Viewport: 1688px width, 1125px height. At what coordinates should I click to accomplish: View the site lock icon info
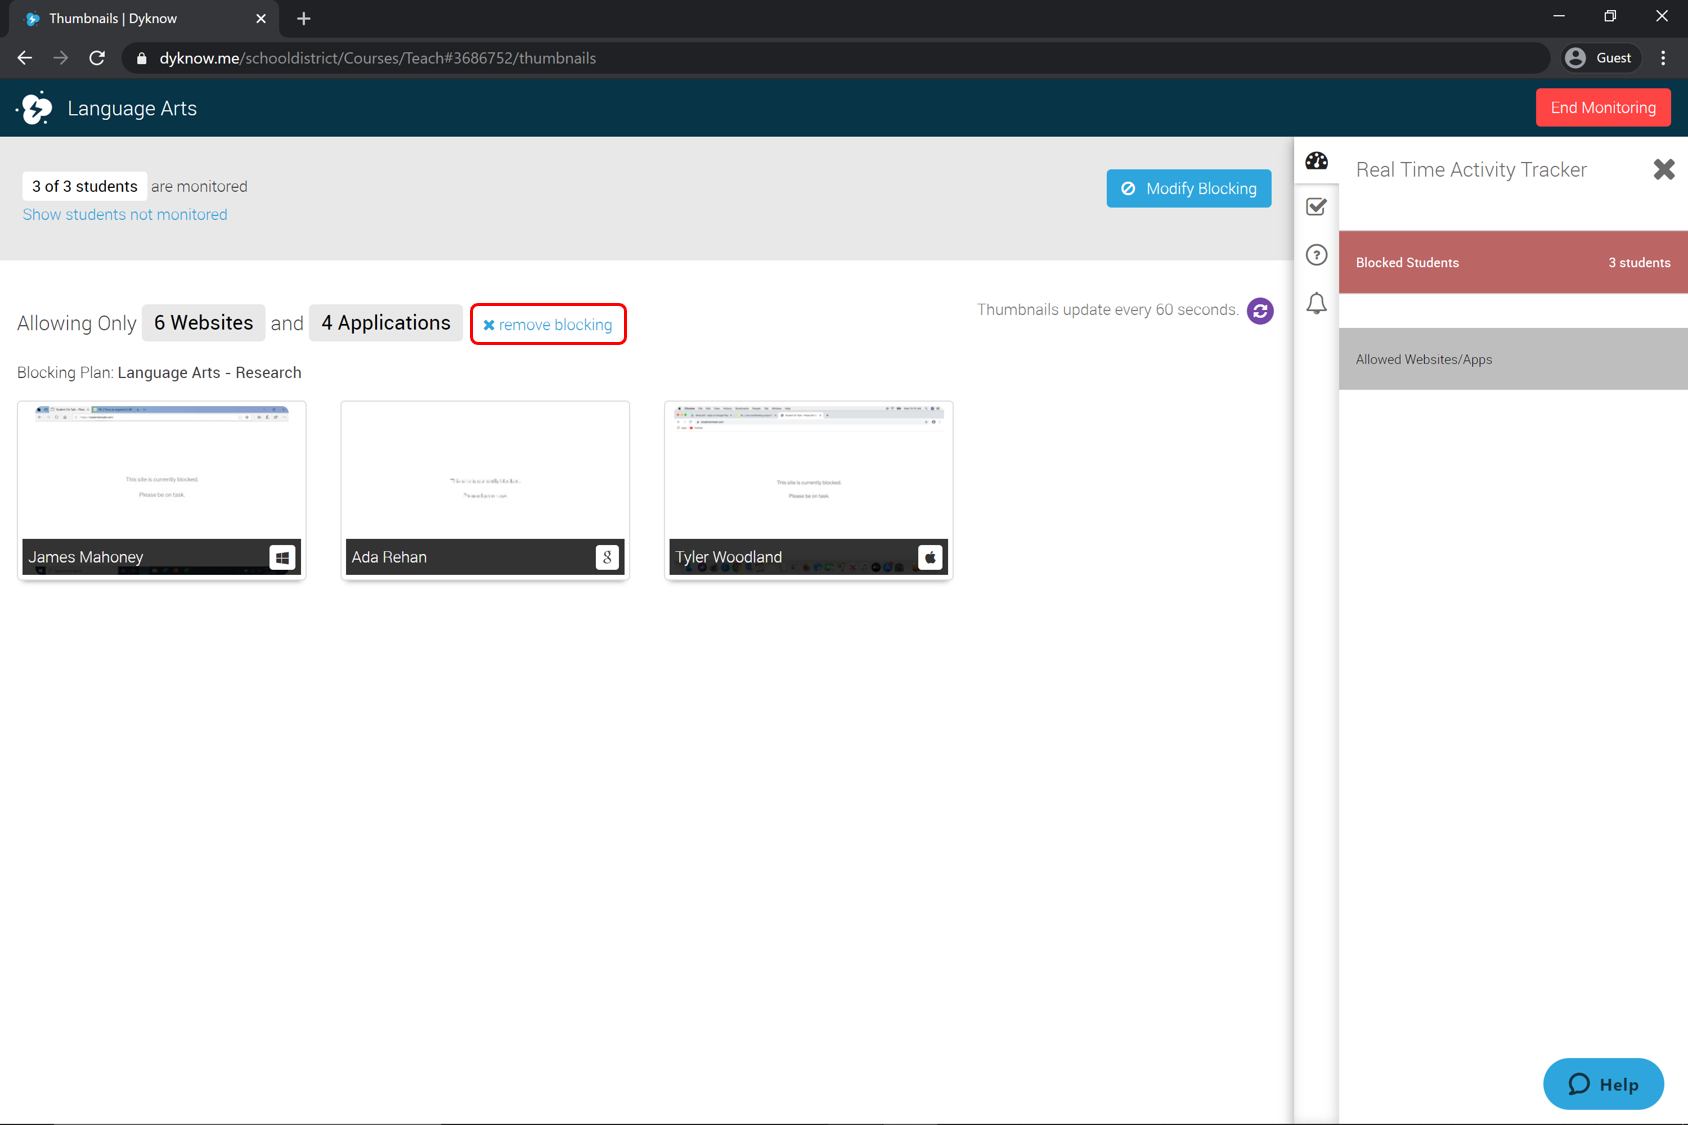click(141, 58)
